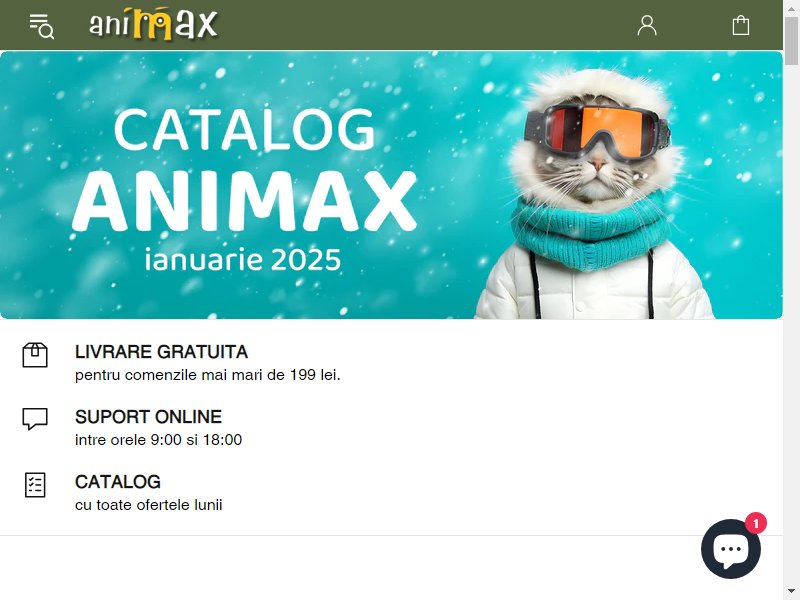Click 'cu toate ofertele lunii' text
This screenshot has height=600, width=800.
148,505
